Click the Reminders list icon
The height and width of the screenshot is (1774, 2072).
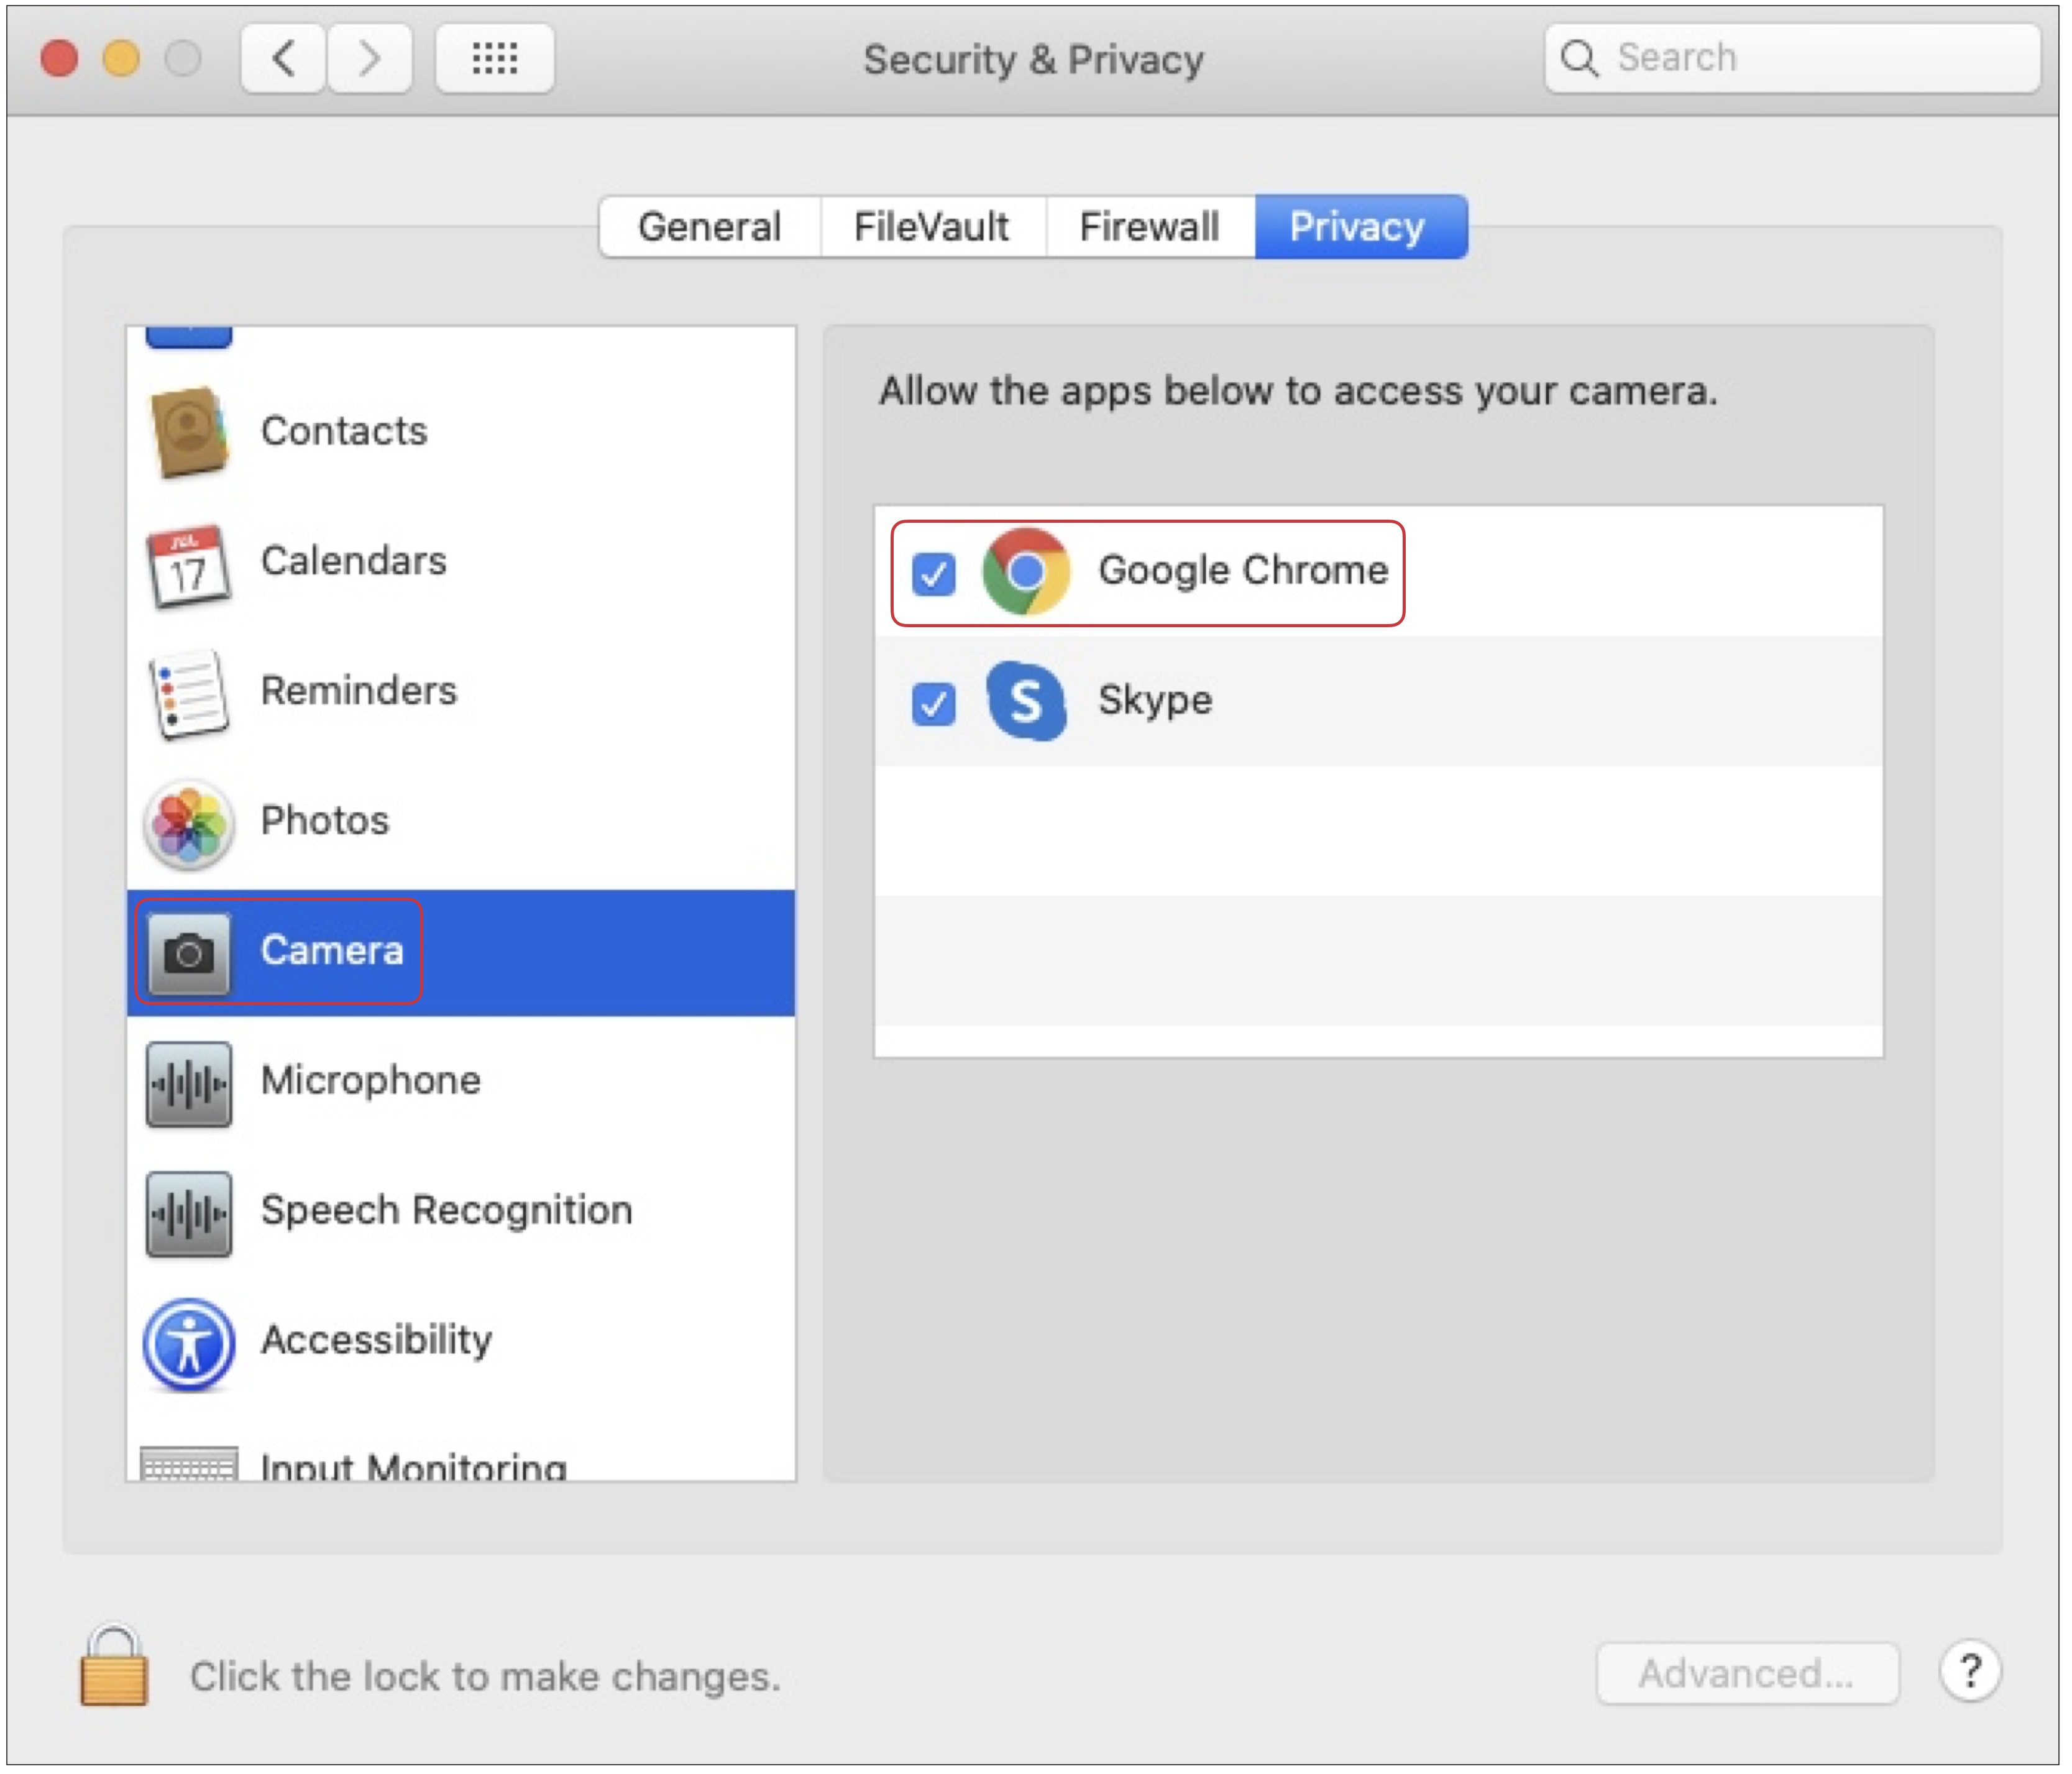coord(188,693)
